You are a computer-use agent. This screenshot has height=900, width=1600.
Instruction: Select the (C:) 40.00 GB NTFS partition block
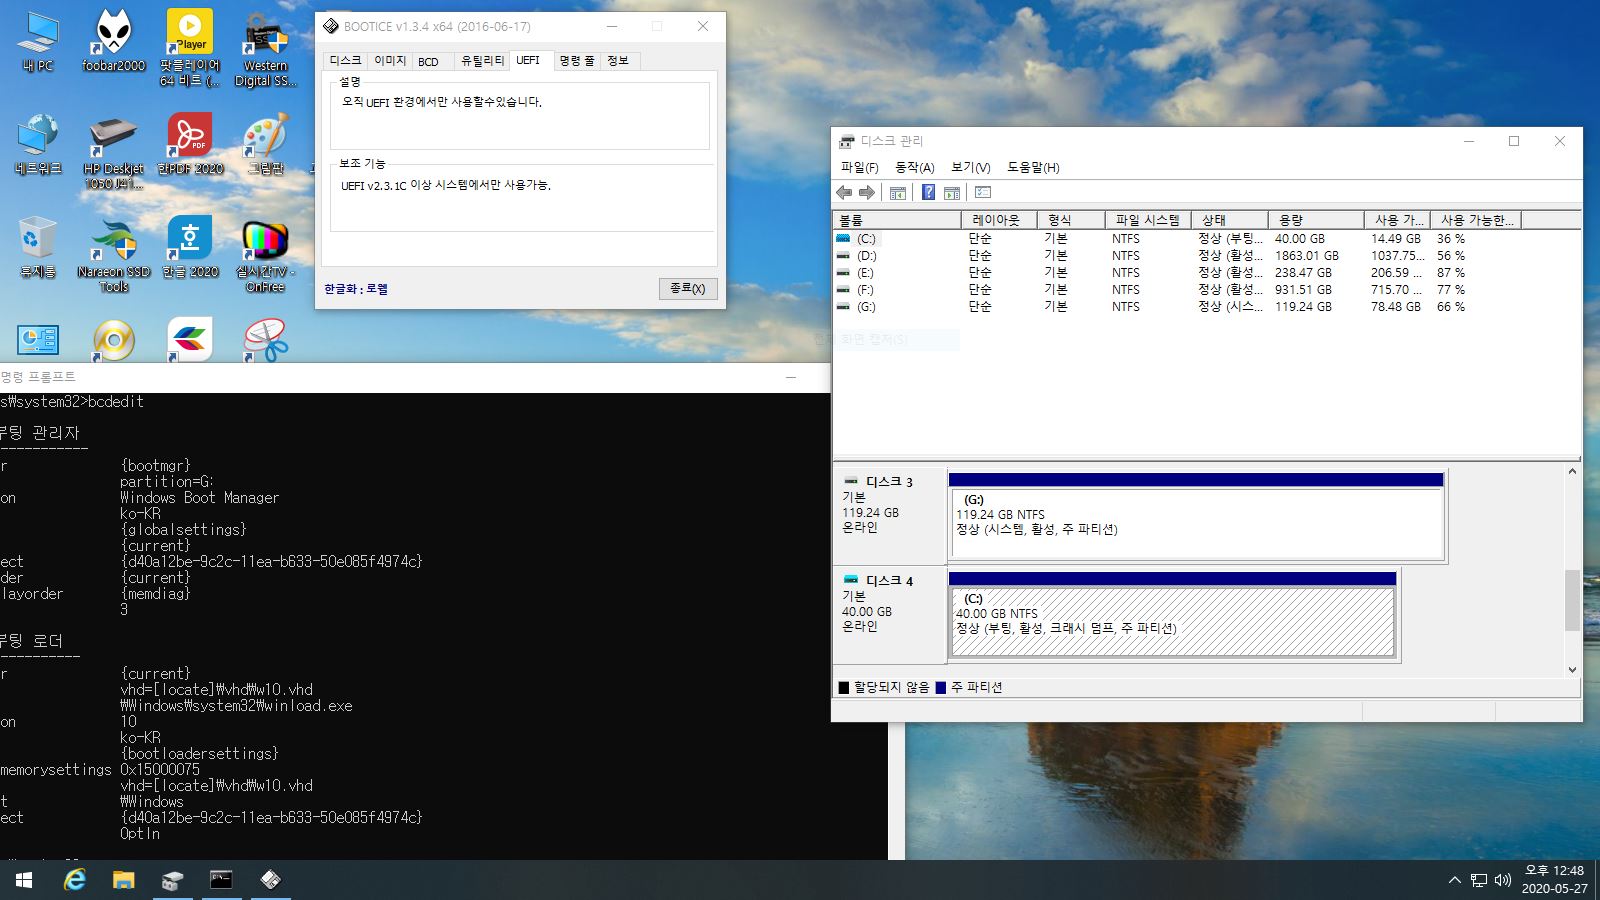pyautogui.click(x=1172, y=615)
